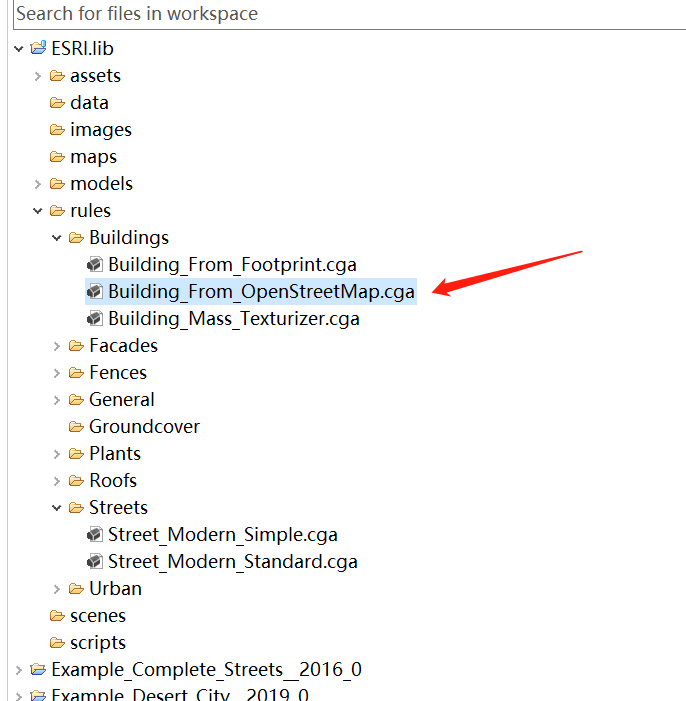686x701 pixels.
Task: Click the images folder icon
Action: [x=57, y=130]
